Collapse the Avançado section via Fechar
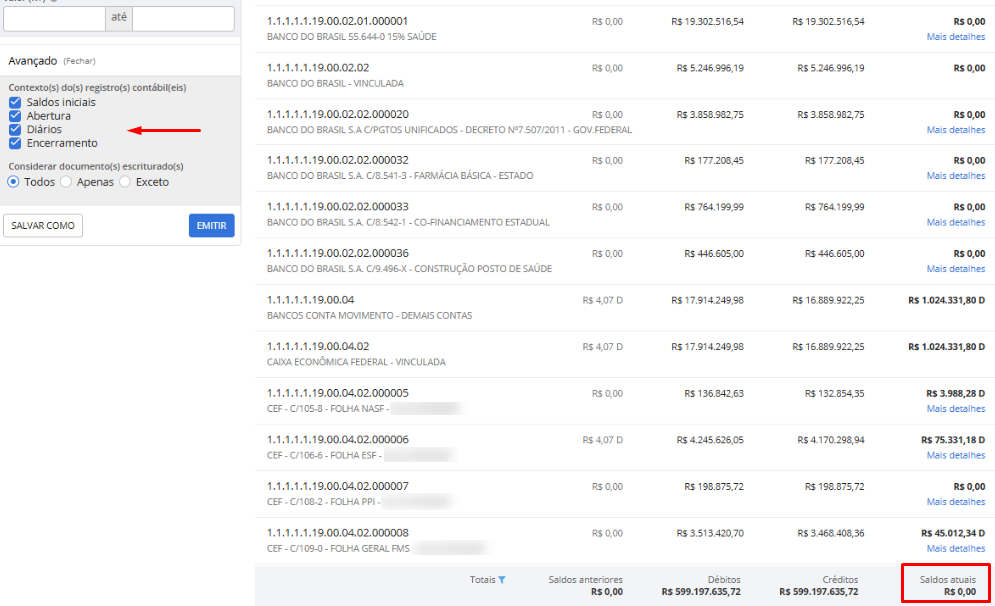Viewport: 995px width, 606px height. point(79,61)
